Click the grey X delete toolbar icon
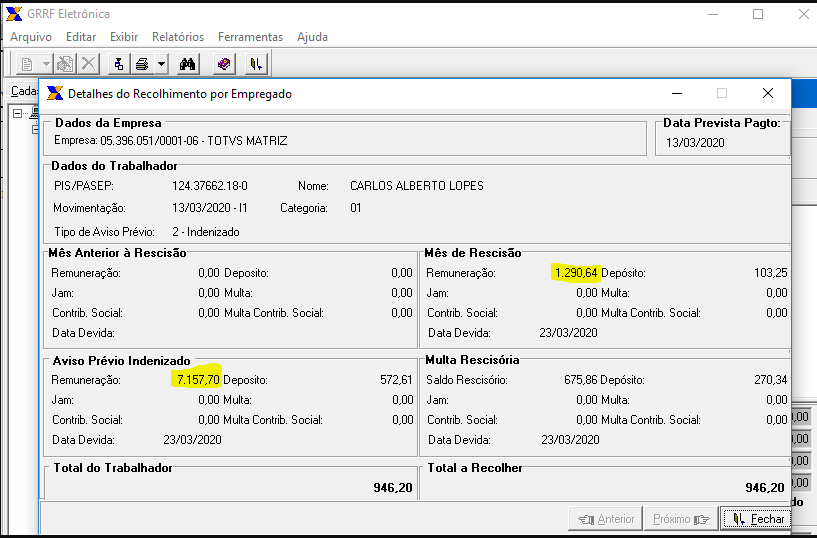 point(89,64)
